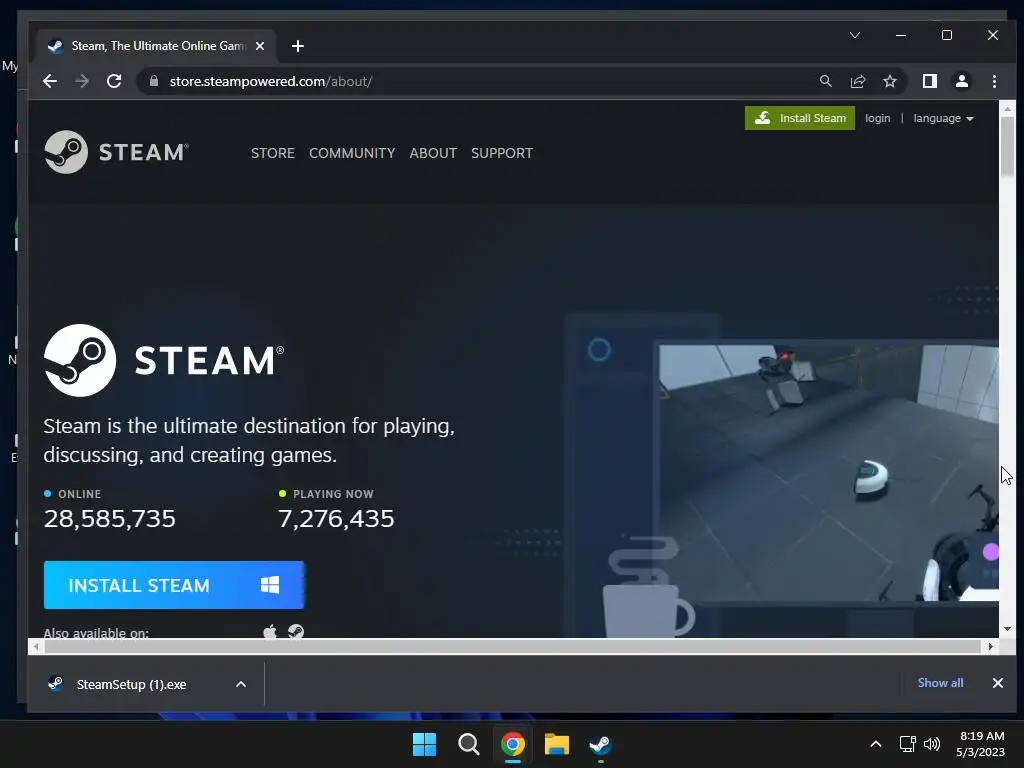Open Chrome three-dot menu
Image resolution: width=1024 pixels, height=768 pixels.
[x=994, y=81]
